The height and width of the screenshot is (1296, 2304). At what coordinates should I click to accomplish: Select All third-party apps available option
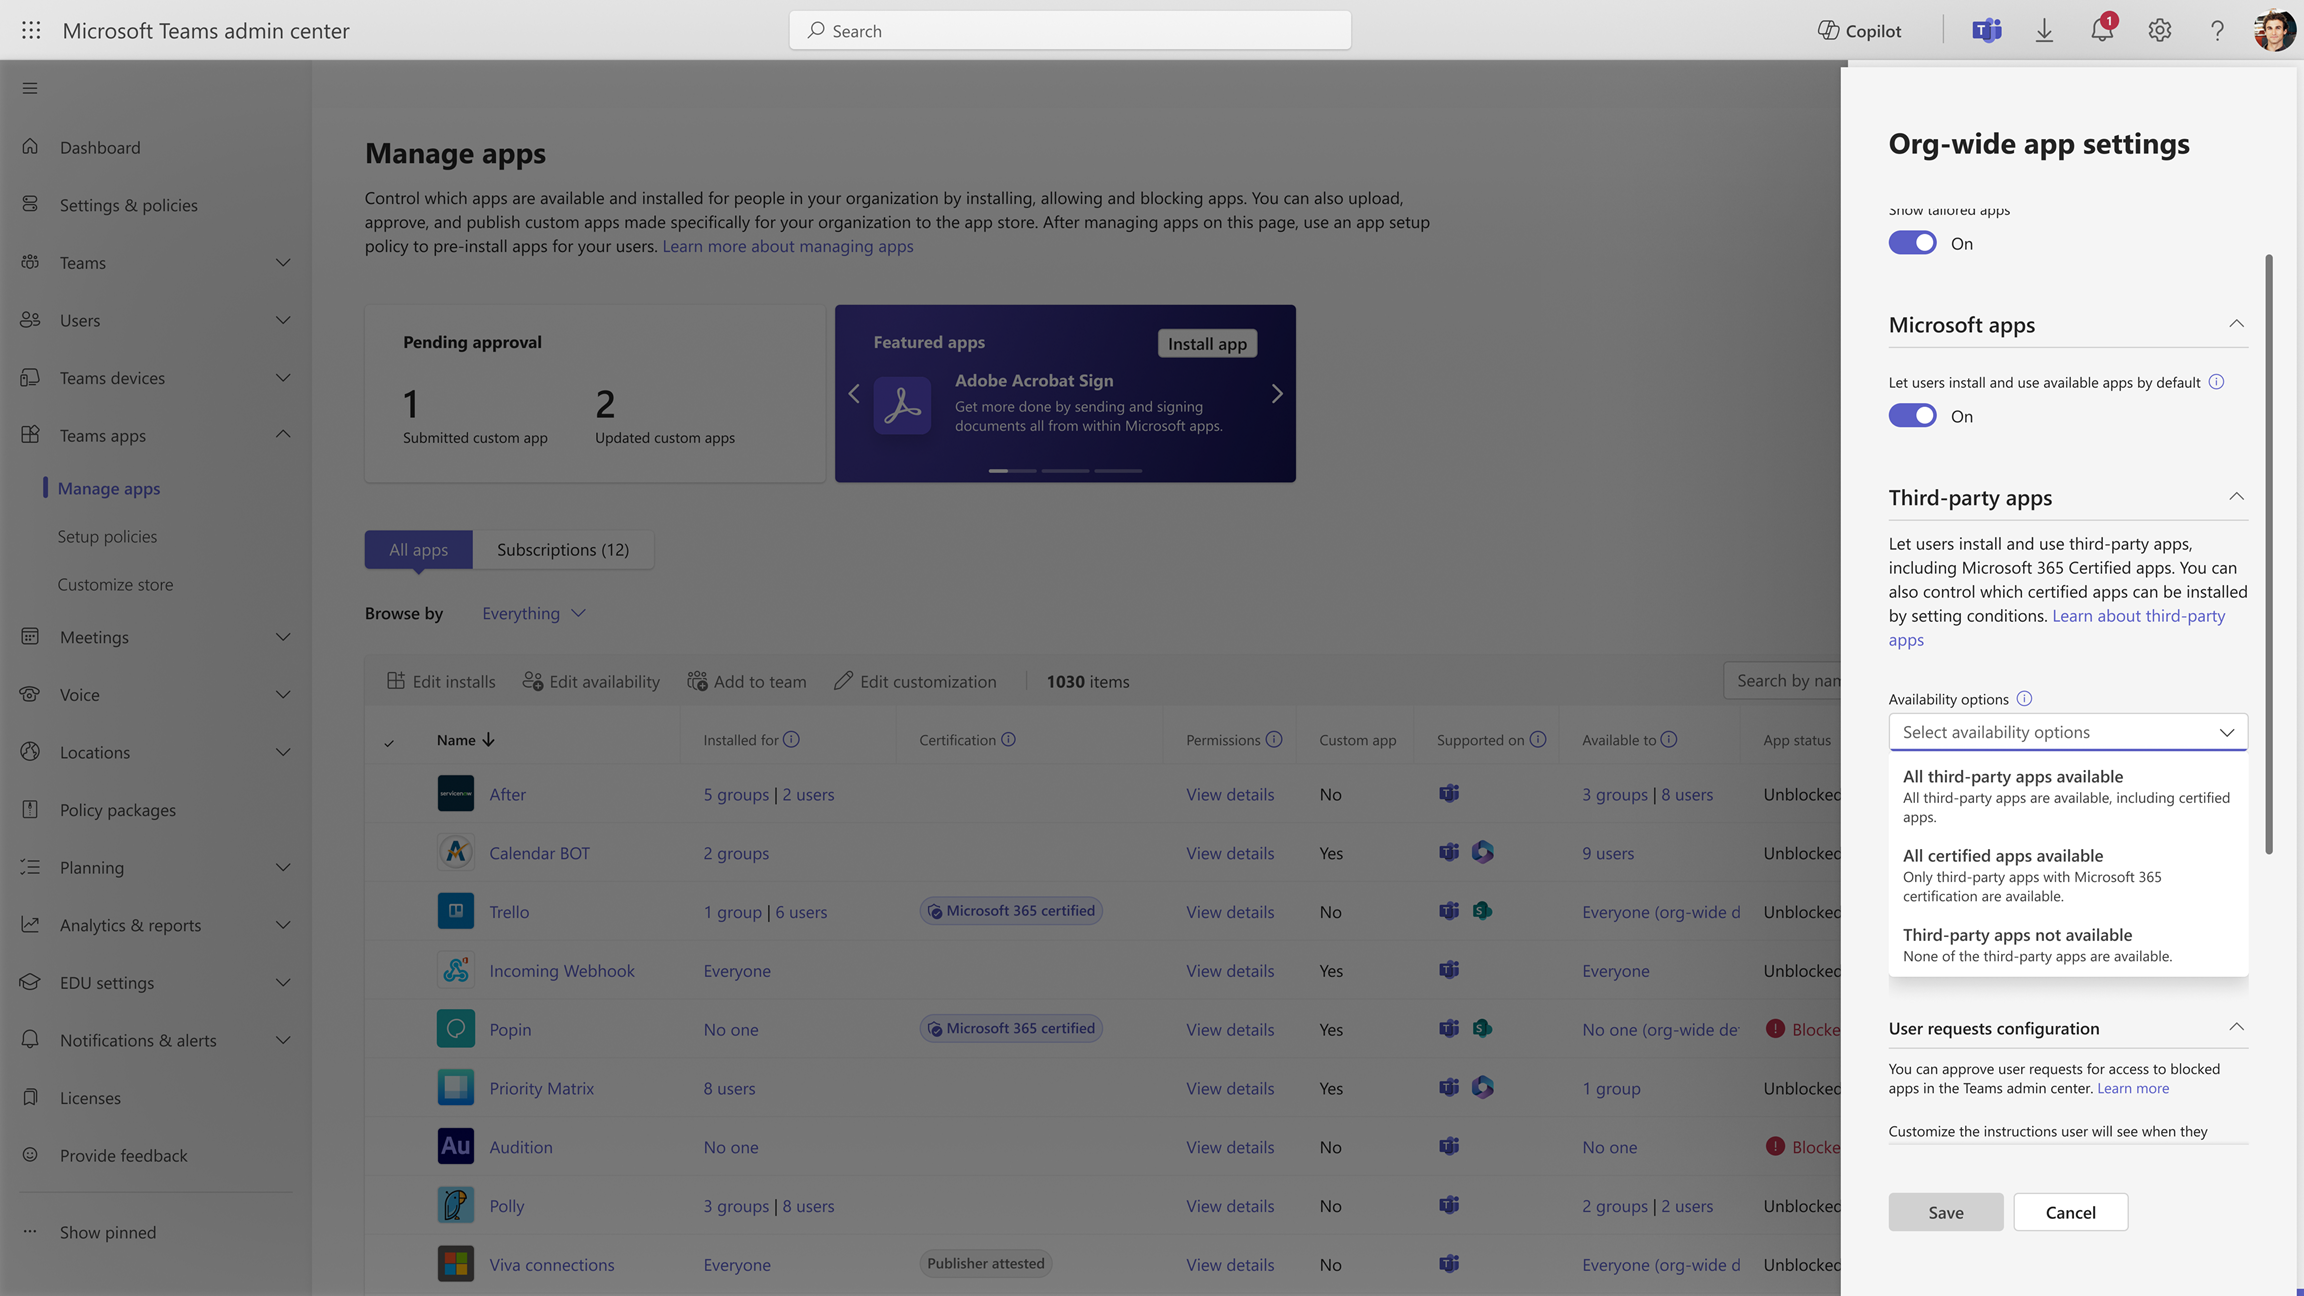pyautogui.click(x=2067, y=795)
